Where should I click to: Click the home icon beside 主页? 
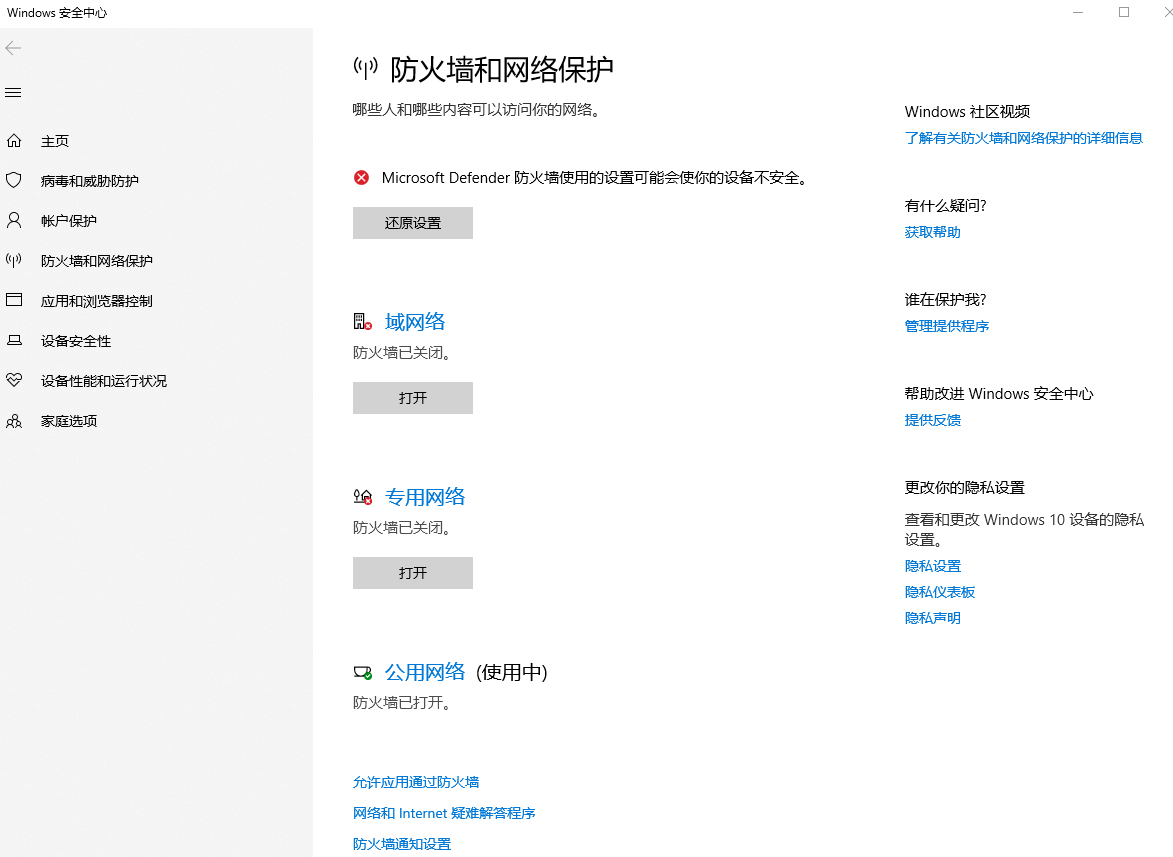(13, 141)
